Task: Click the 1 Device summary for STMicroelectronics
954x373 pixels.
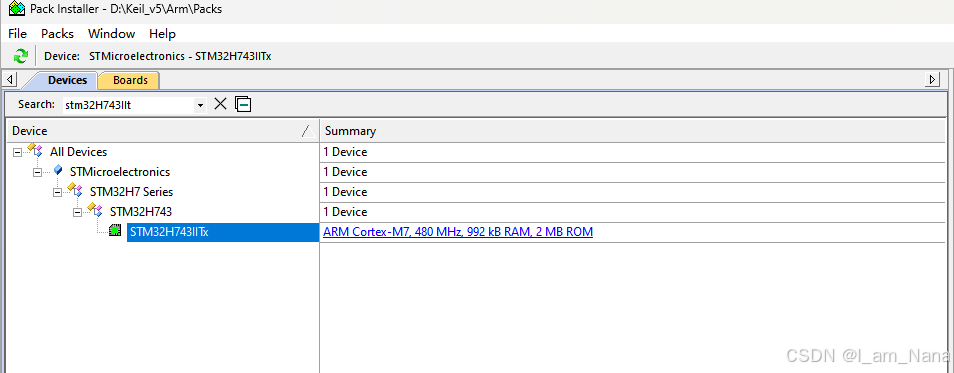Action: point(345,172)
